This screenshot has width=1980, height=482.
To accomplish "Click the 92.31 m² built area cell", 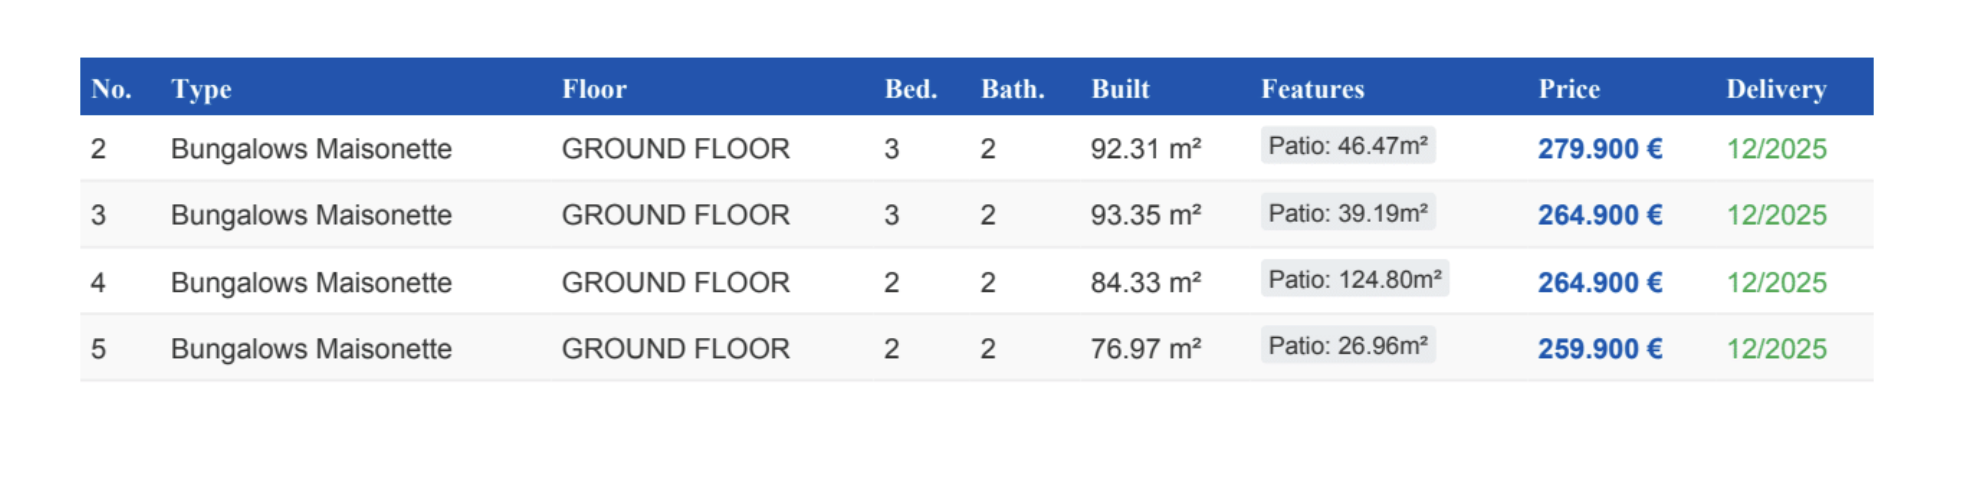I will click(1146, 149).
